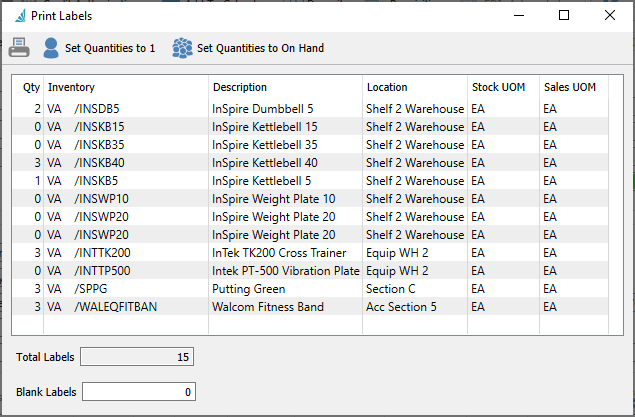The width and height of the screenshot is (635, 417).
Task: Click the Total Labels field
Action: (x=136, y=356)
